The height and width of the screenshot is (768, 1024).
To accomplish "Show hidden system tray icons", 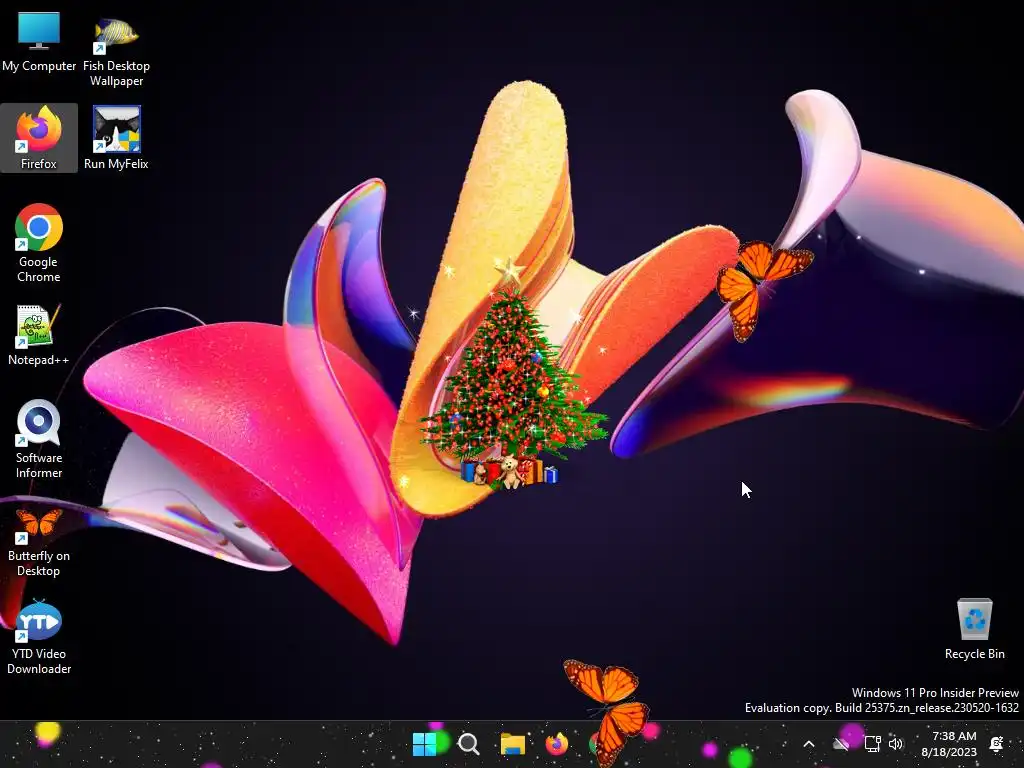I will click(808, 744).
